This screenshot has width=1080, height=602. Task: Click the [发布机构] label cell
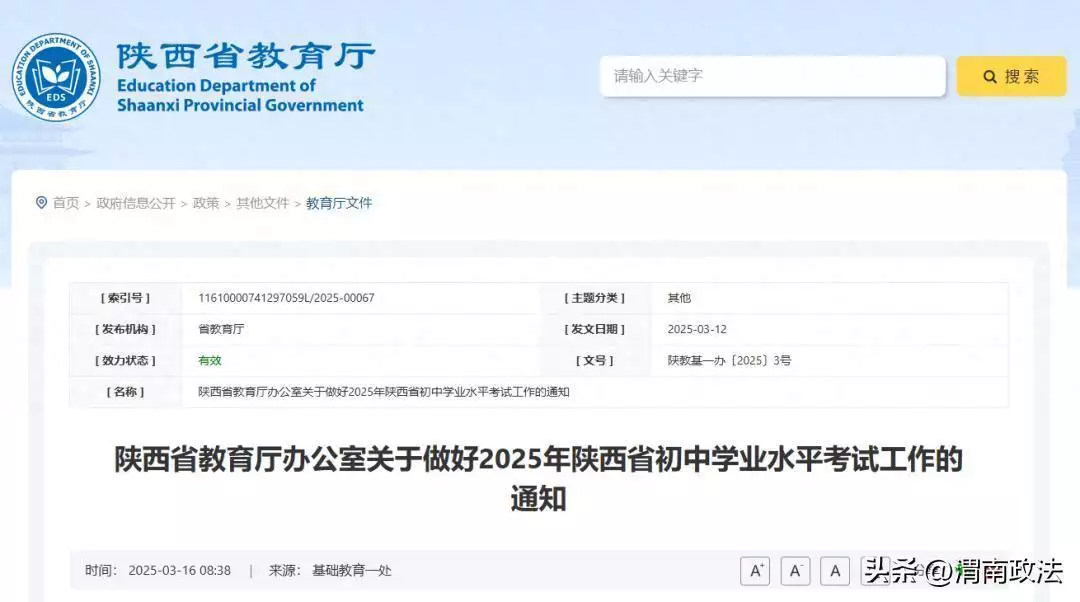(x=125, y=329)
